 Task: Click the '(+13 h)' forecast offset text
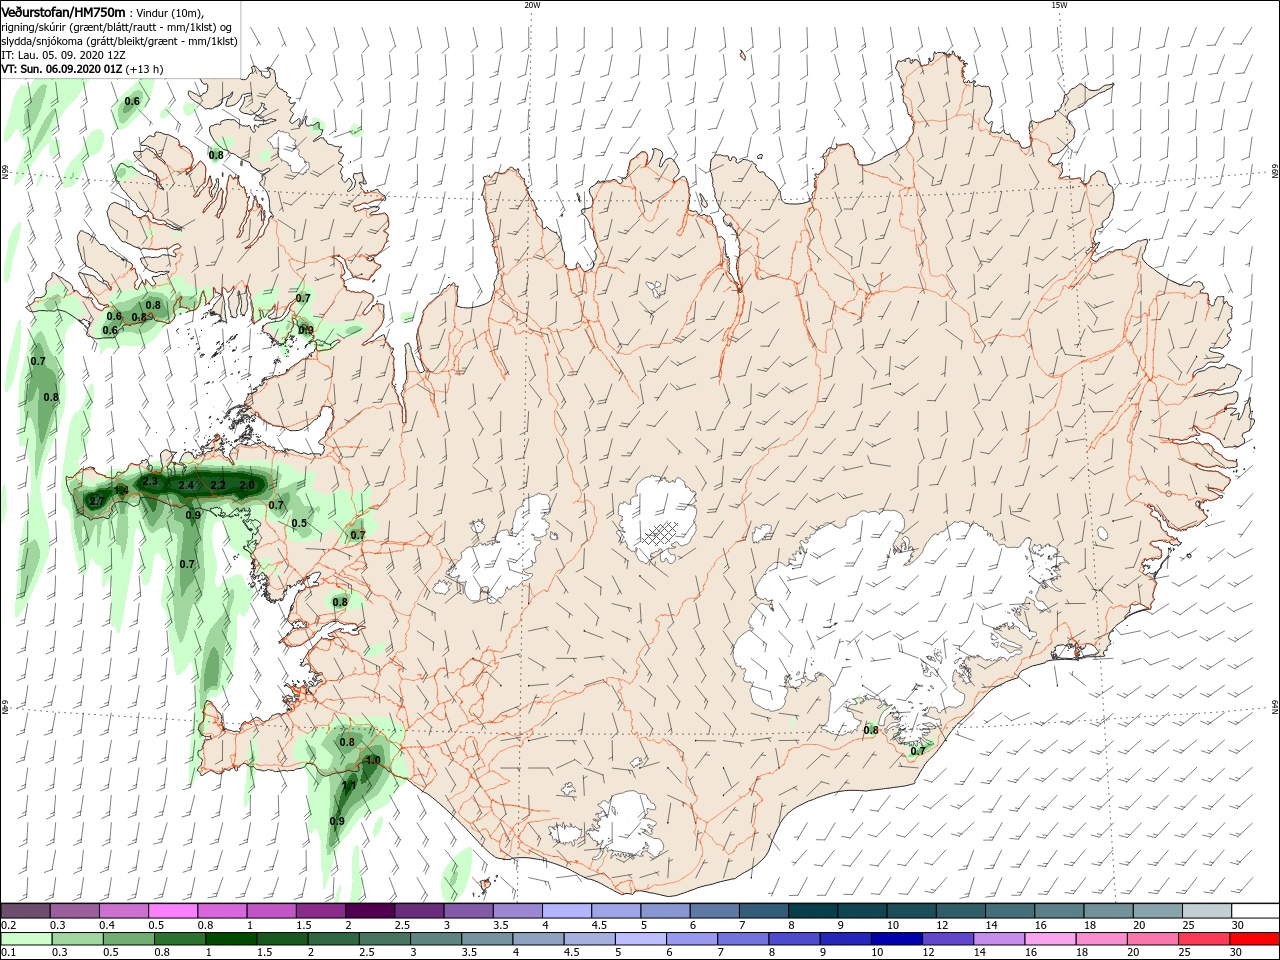point(145,69)
